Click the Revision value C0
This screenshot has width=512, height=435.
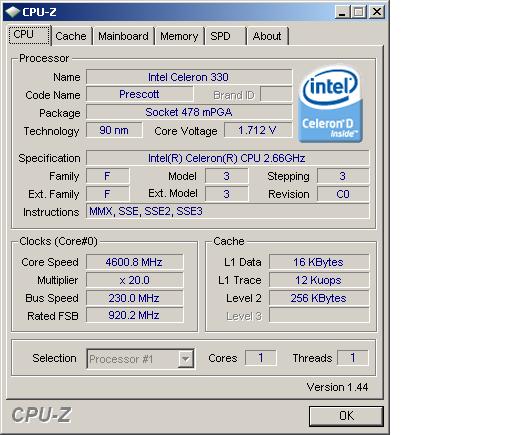point(343,194)
